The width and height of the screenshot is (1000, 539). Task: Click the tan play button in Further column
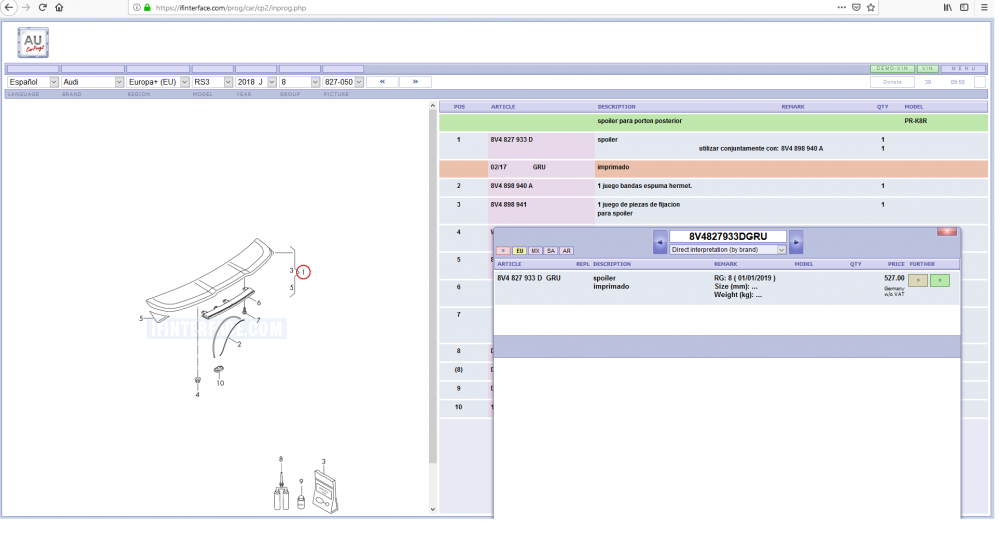pyautogui.click(x=918, y=280)
